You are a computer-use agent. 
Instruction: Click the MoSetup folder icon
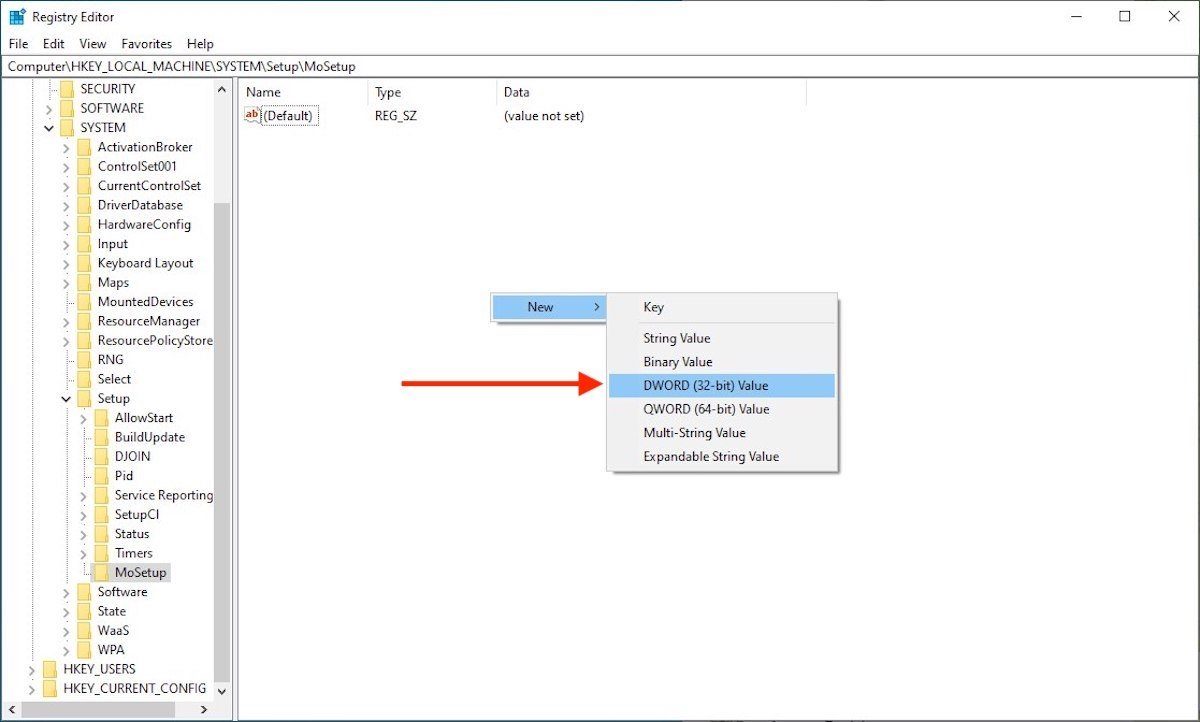[x=101, y=573]
